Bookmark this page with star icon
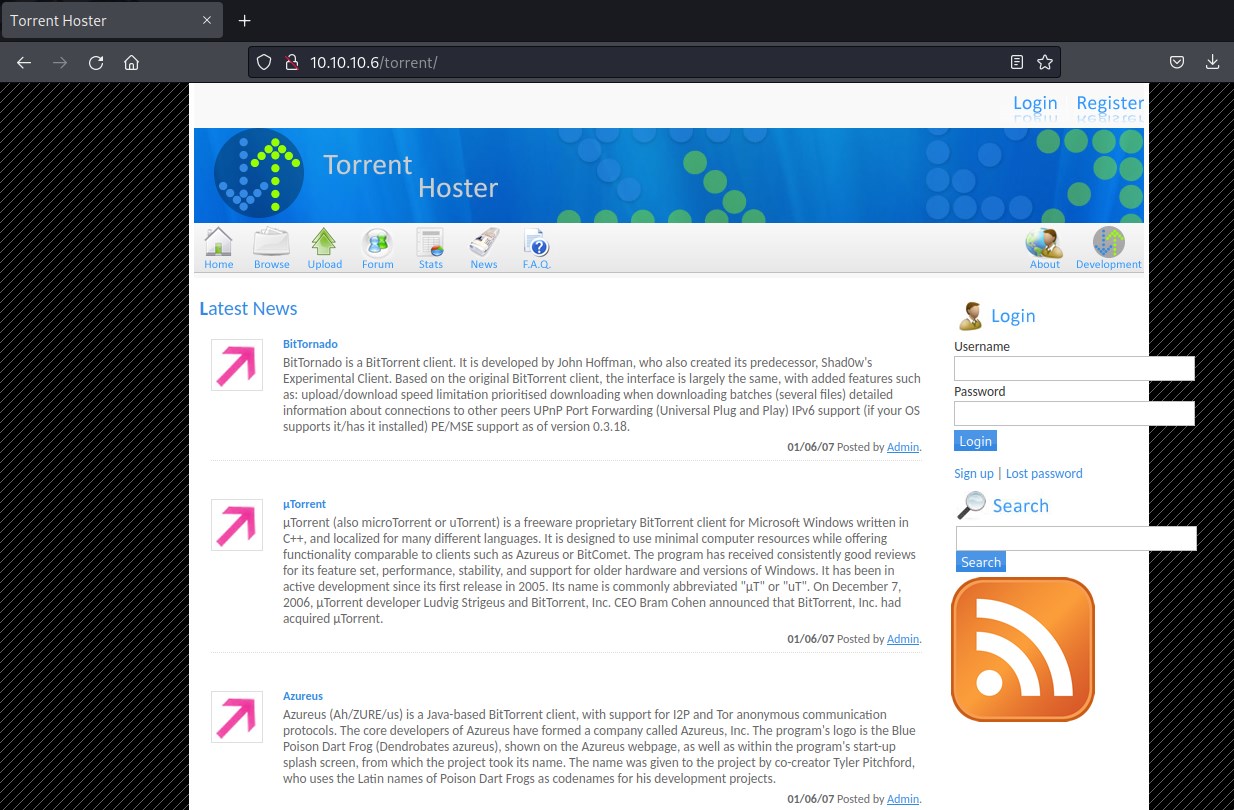The height and width of the screenshot is (810, 1234). (1045, 62)
